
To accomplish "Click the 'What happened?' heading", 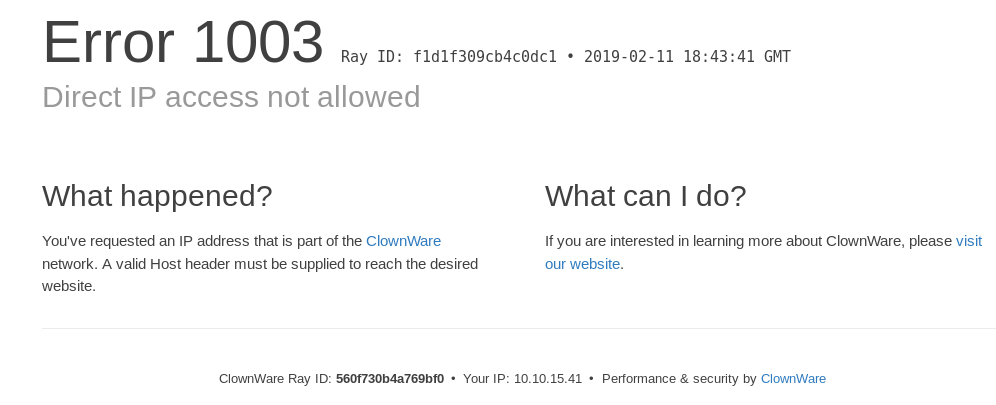I will click(x=157, y=196).
